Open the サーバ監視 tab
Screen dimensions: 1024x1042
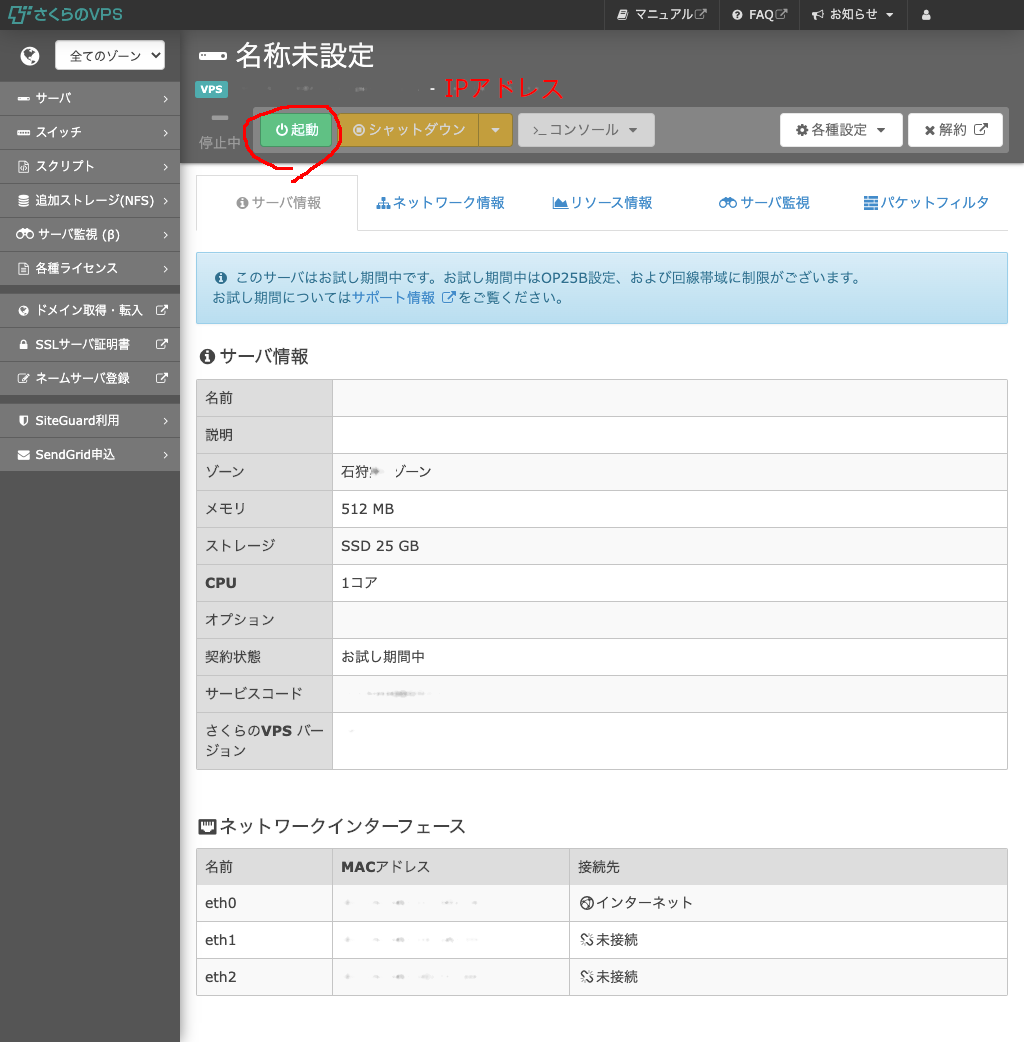[764, 203]
